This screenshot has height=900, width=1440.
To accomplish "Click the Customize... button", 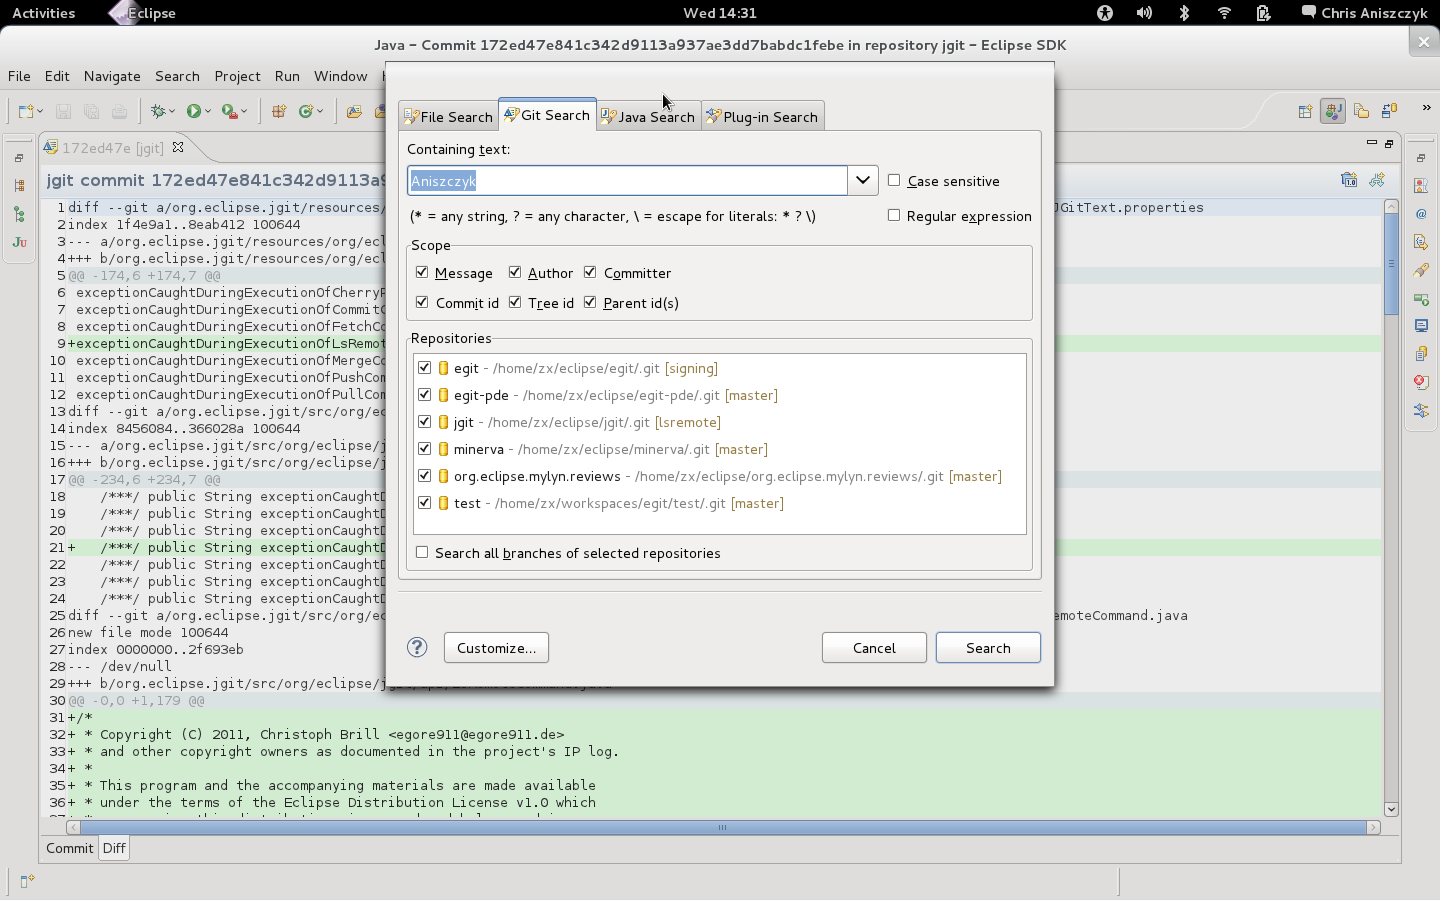I will [x=496, y=647].
